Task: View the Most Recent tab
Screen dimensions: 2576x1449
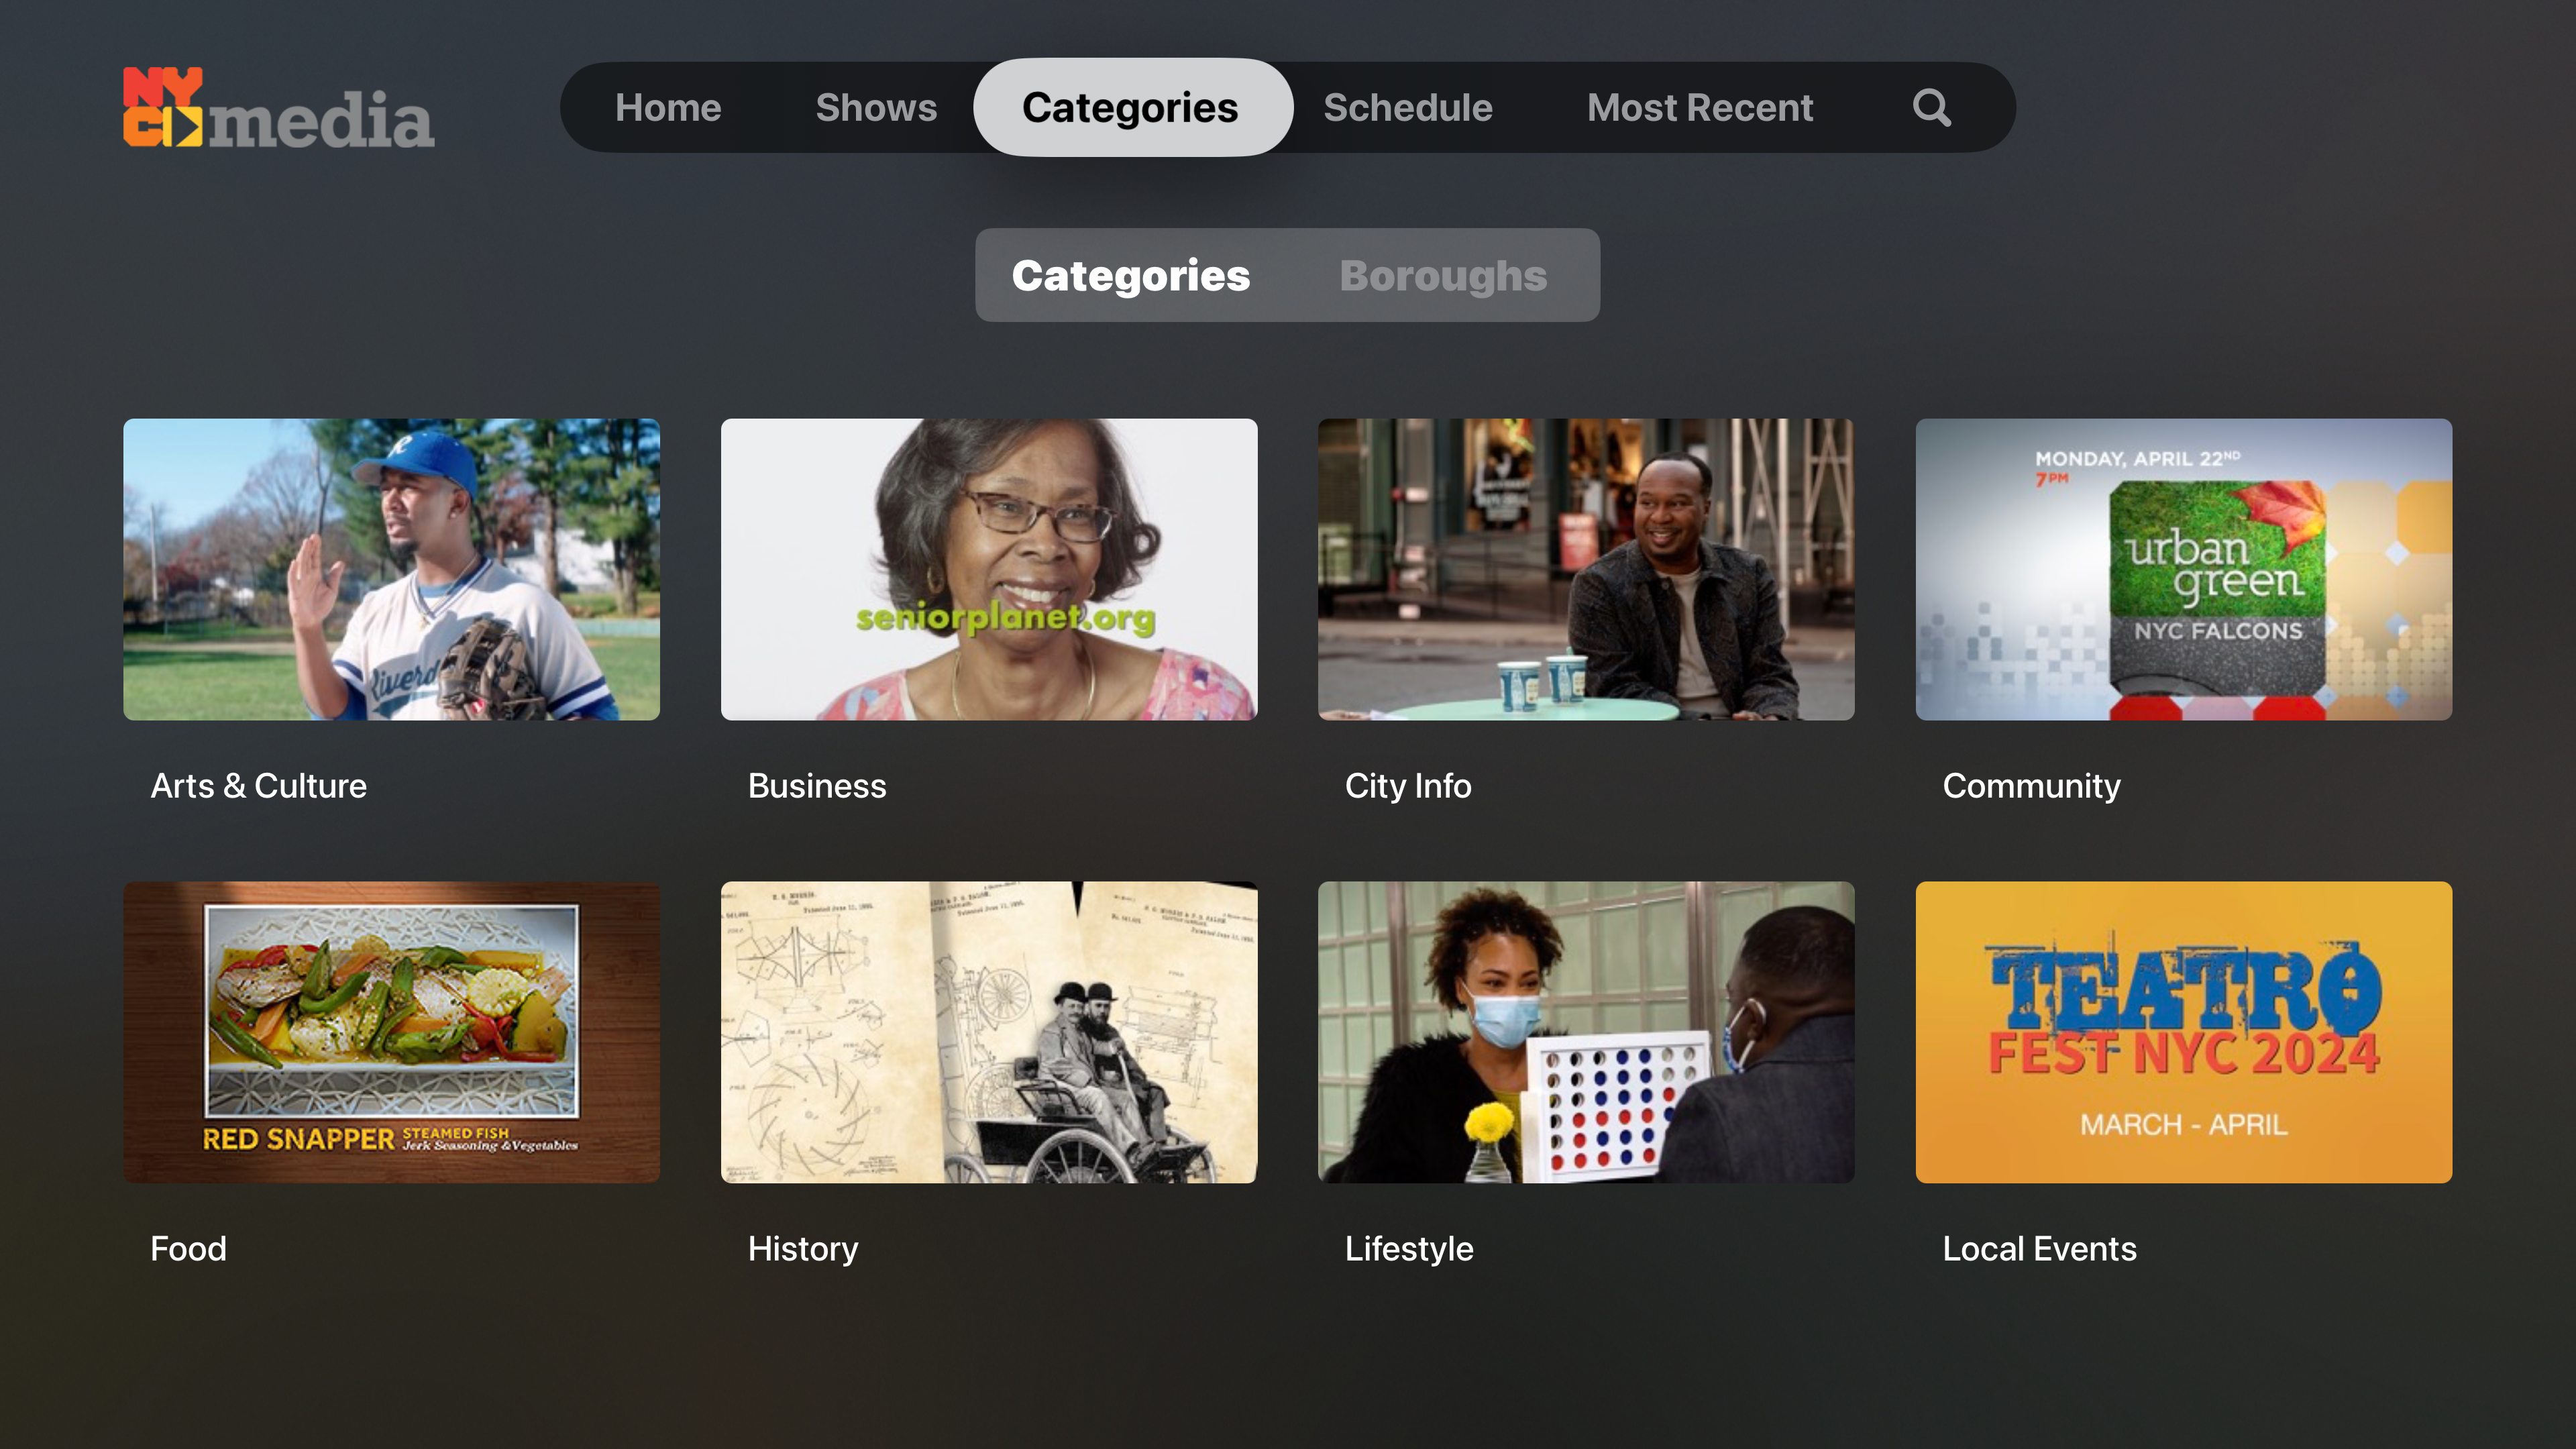Action: (1700, 107)
